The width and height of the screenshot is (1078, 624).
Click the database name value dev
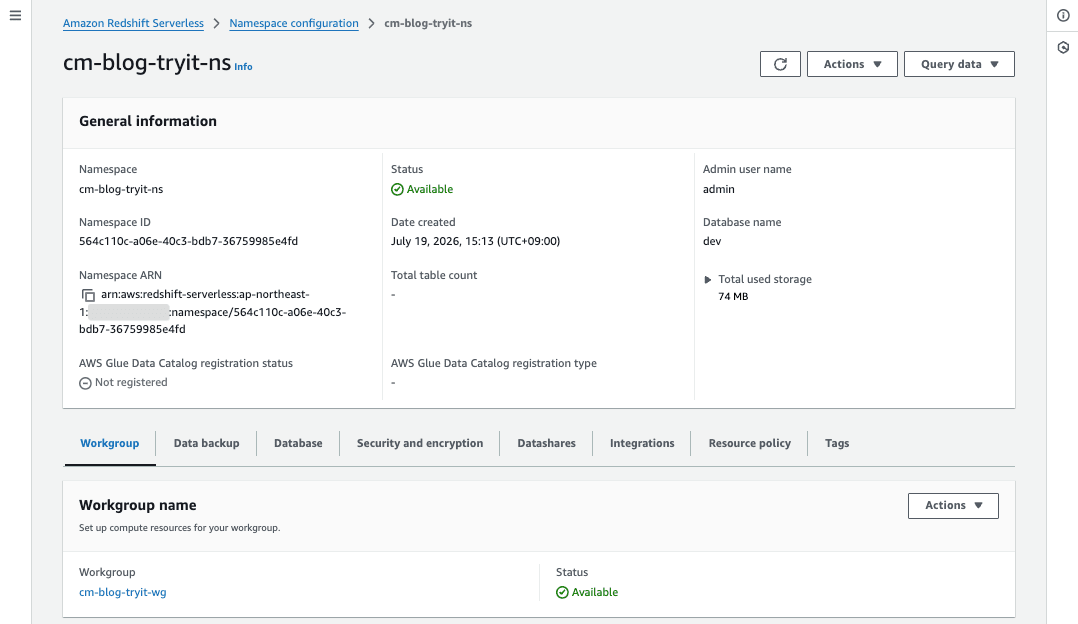(712, 241)
